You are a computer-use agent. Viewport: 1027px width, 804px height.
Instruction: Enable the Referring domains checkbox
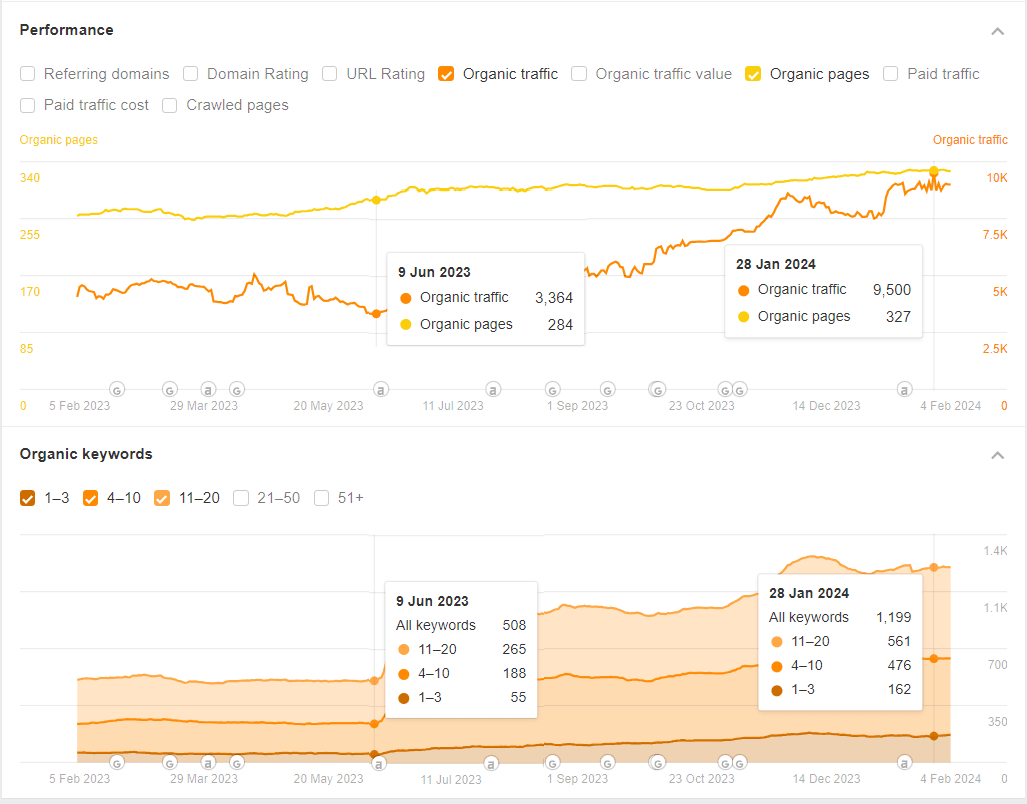28,74
